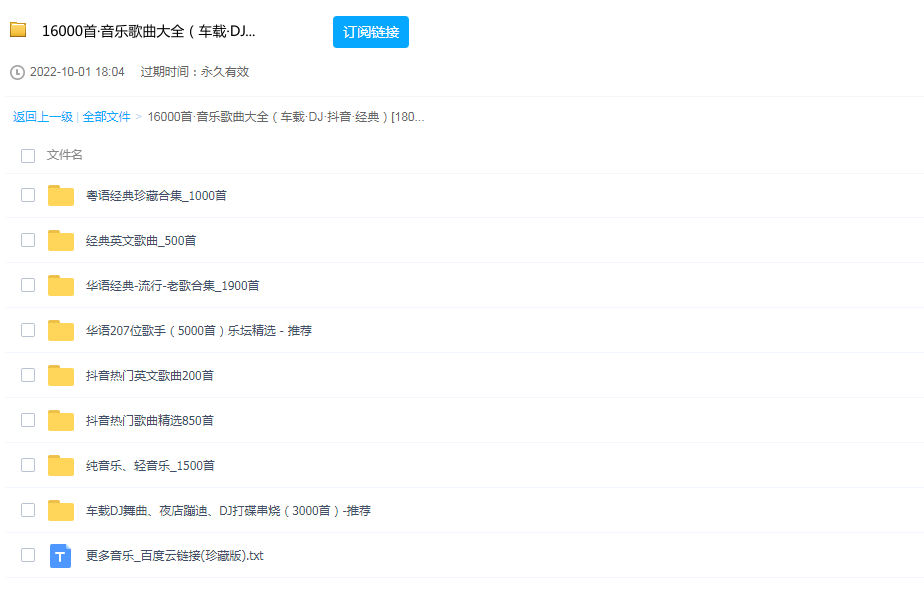Check the box for 华语207位歌手 row
The height and width of the screenshot is (593, 924).
(x=28, y=330)
